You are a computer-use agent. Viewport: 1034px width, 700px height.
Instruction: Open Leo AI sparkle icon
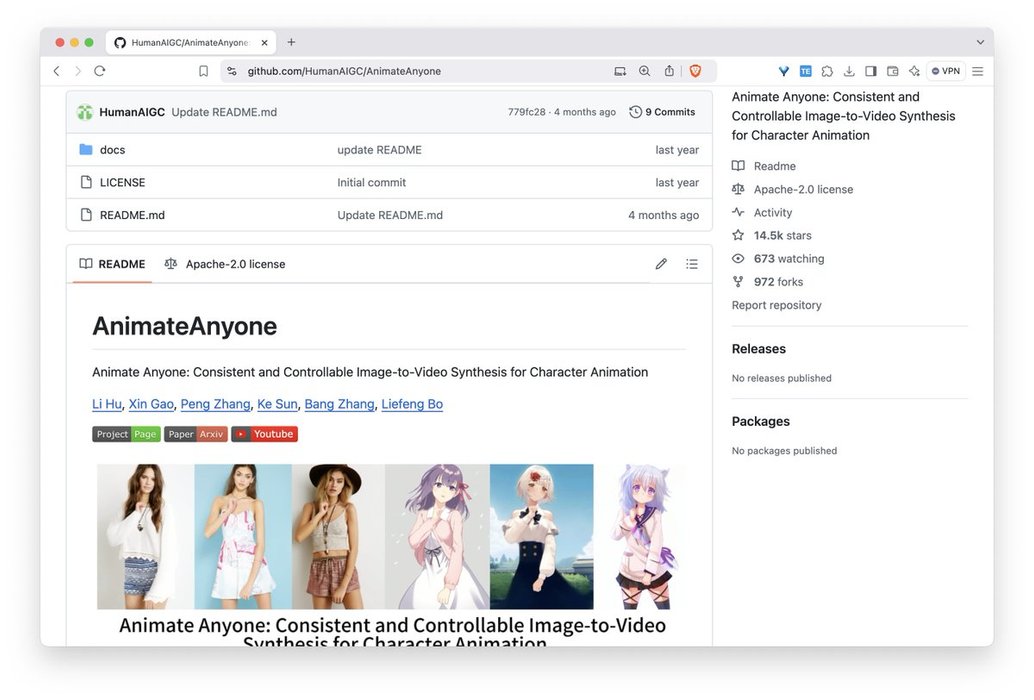tap(914, 71)
